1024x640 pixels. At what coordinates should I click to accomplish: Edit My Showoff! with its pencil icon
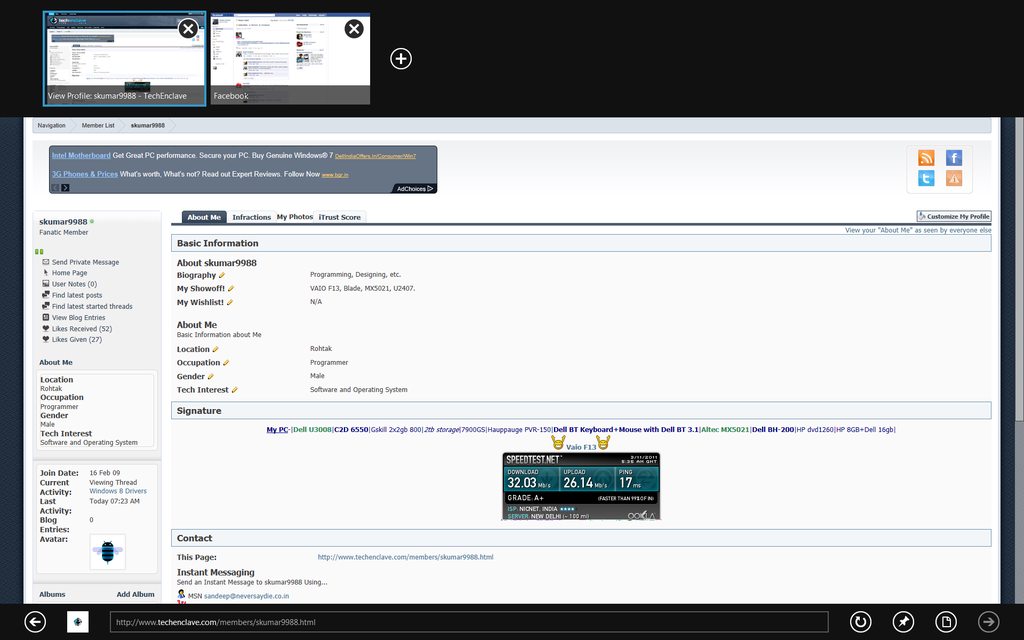coord(231,289)
